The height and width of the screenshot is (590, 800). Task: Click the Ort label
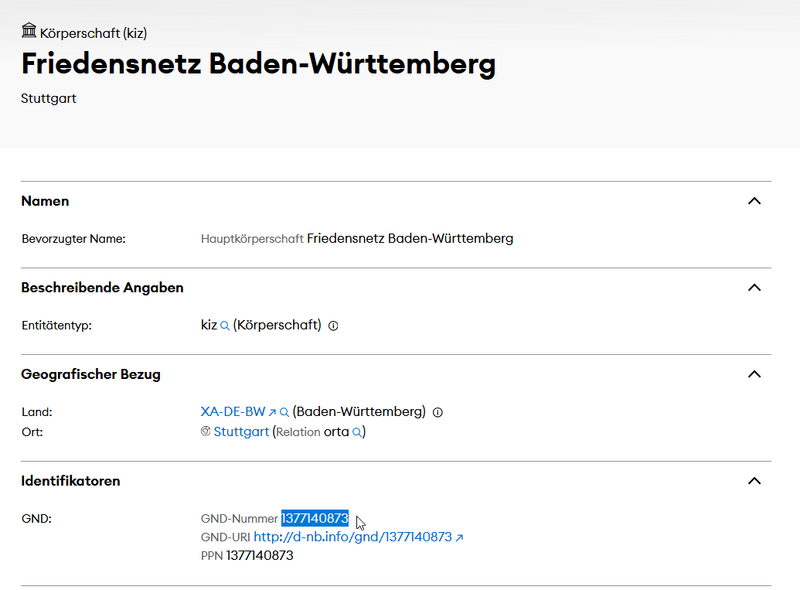32,432
